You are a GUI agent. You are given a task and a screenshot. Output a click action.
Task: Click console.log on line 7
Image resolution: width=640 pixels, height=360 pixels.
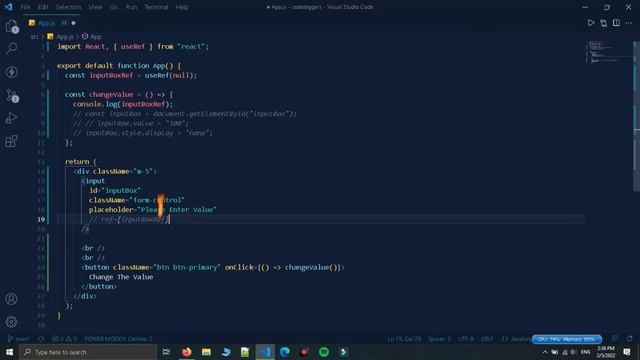(x=96, y=104)
